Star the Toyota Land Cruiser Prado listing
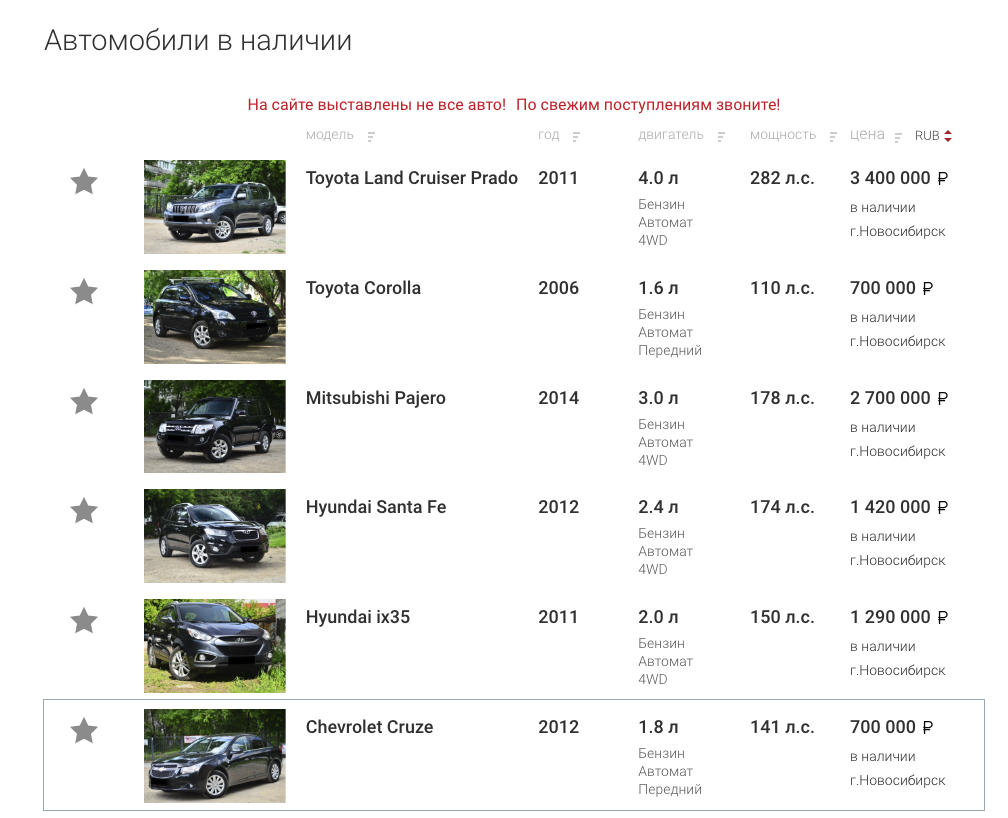The width and height of the screenshot is (1008, 818). pyautogui.click(x=84, y=182)
